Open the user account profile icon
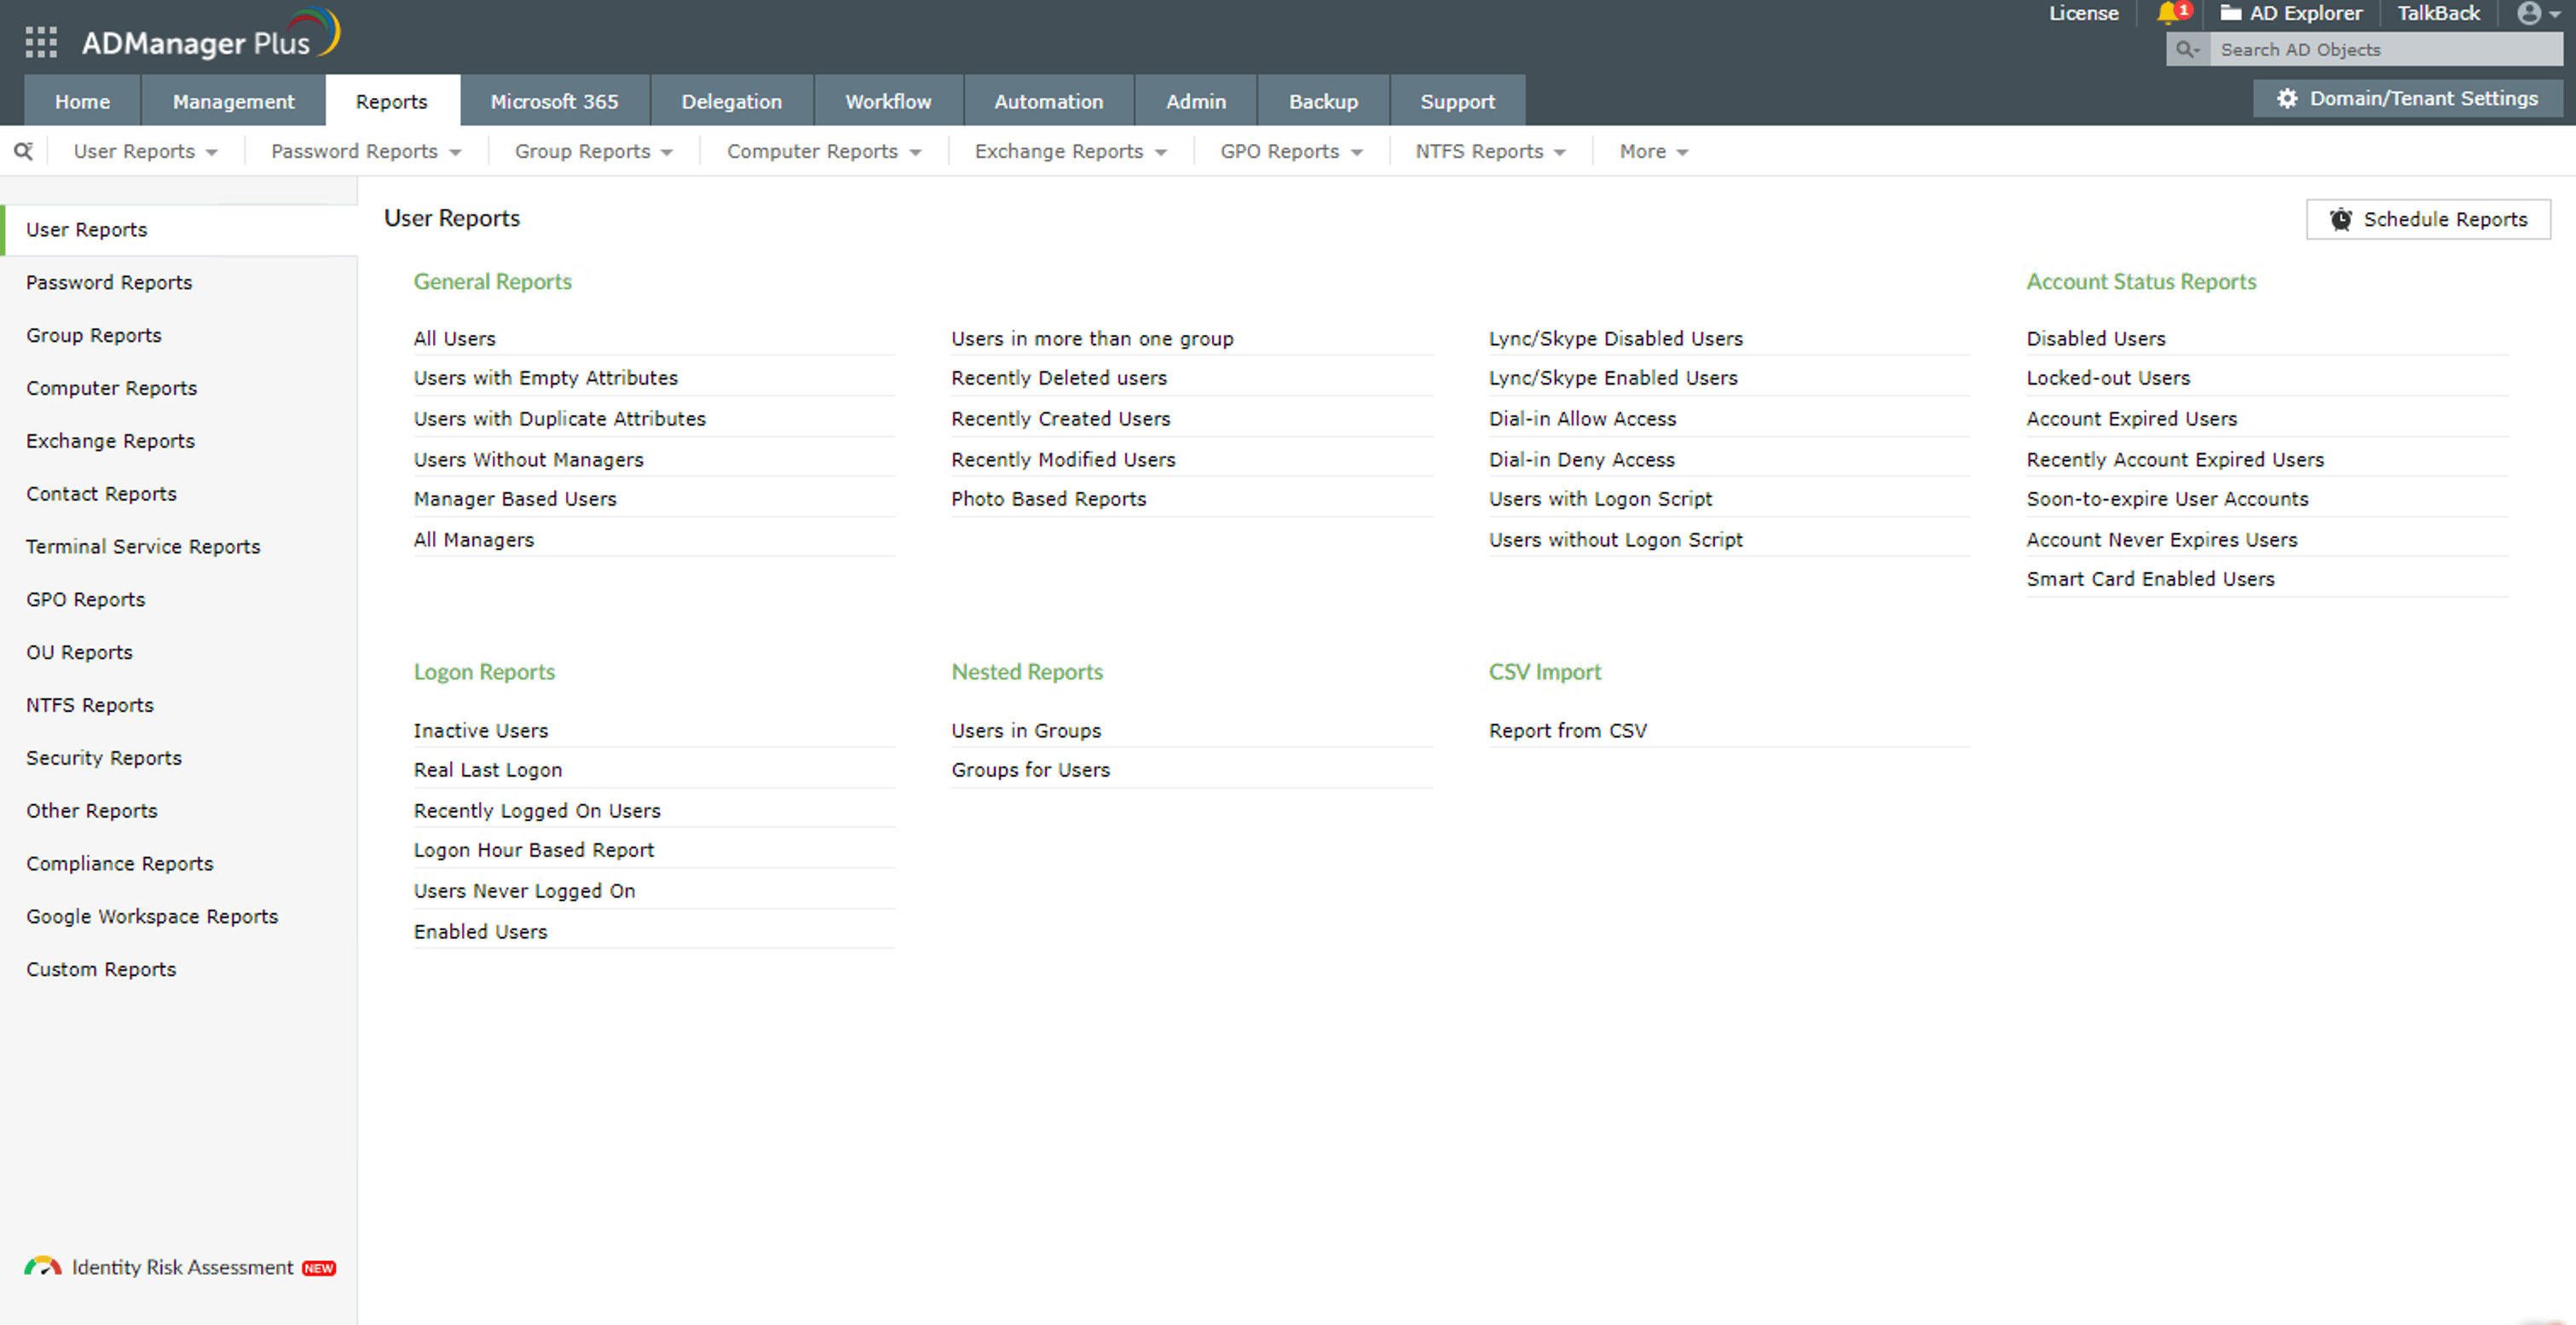 click(2529, 13)
